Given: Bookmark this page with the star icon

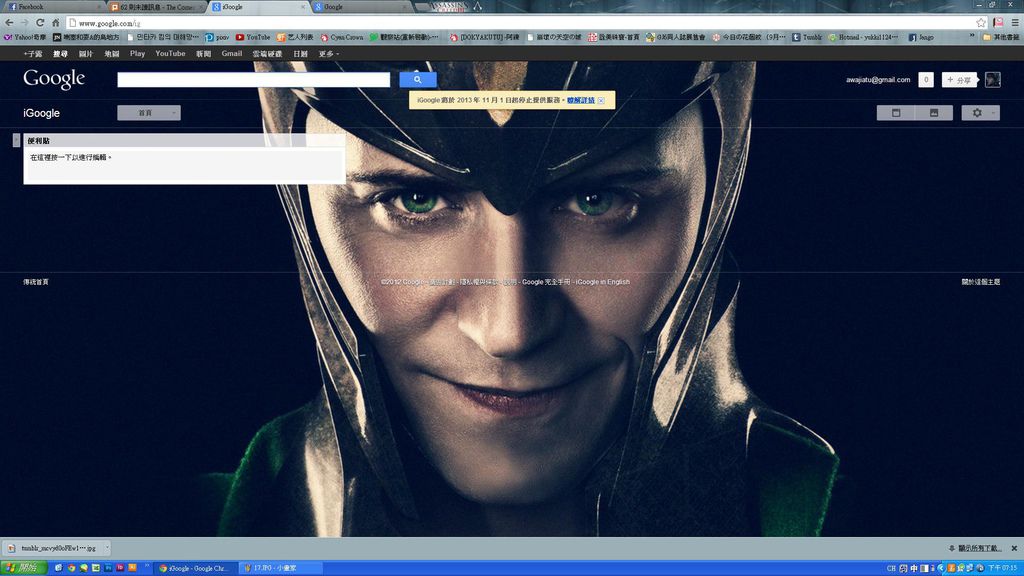Looking at the screenshot, I should 980,23.
